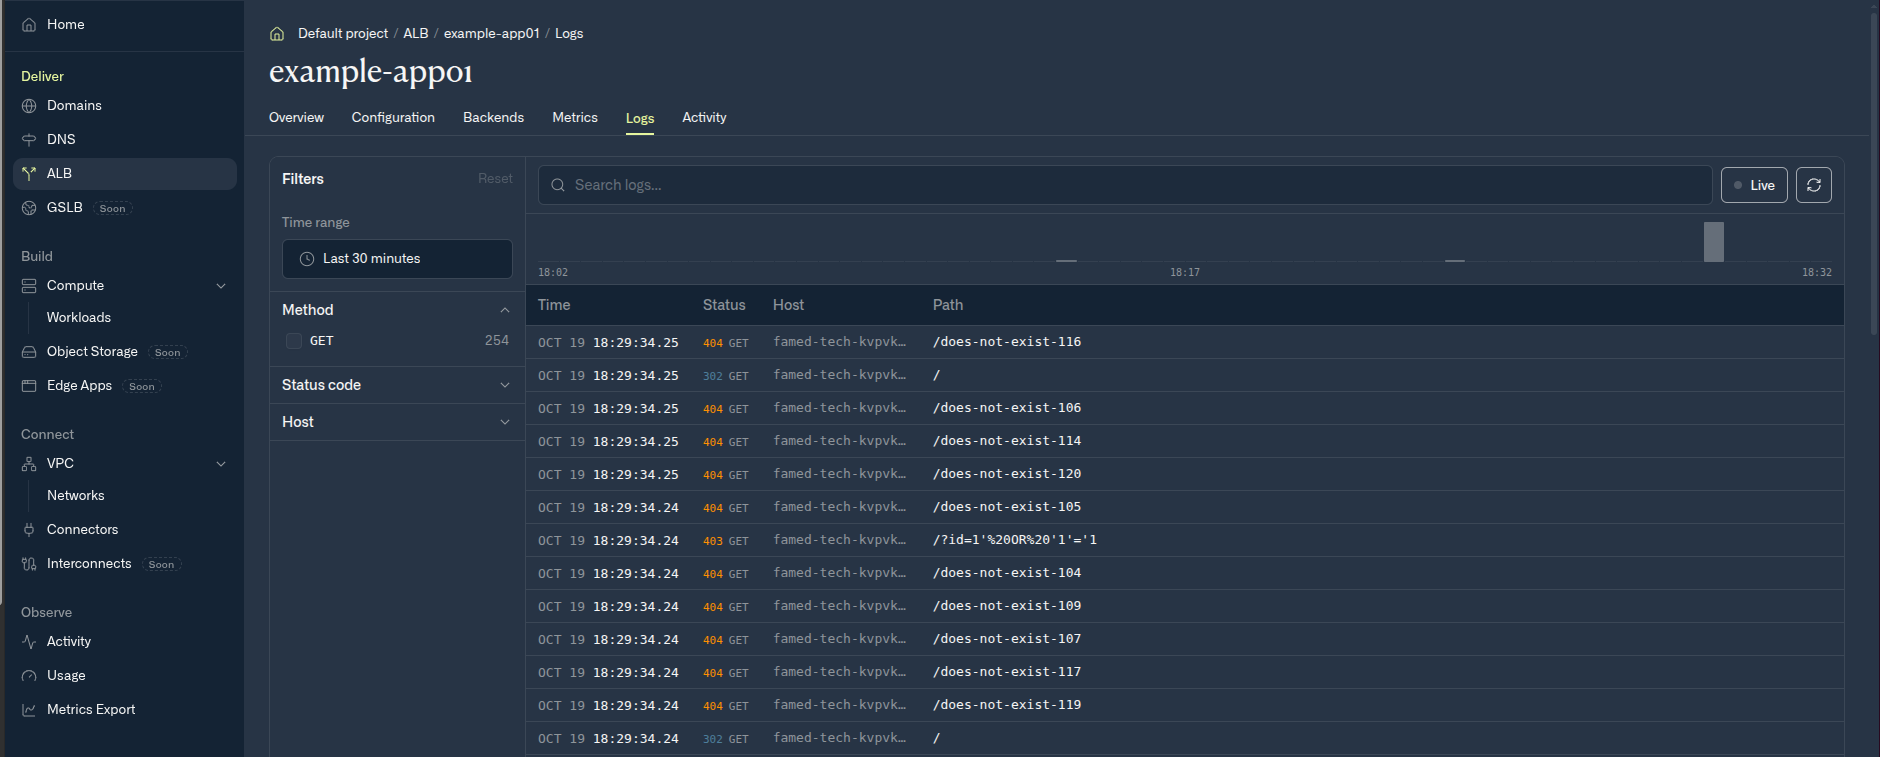Open Workloads in the sidebar

[x=79, y=318]
